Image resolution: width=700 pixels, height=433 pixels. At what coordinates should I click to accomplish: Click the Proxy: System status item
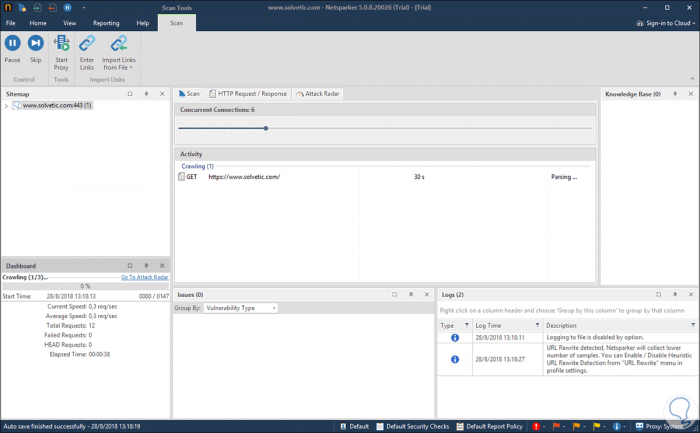(x=659, y=426)
